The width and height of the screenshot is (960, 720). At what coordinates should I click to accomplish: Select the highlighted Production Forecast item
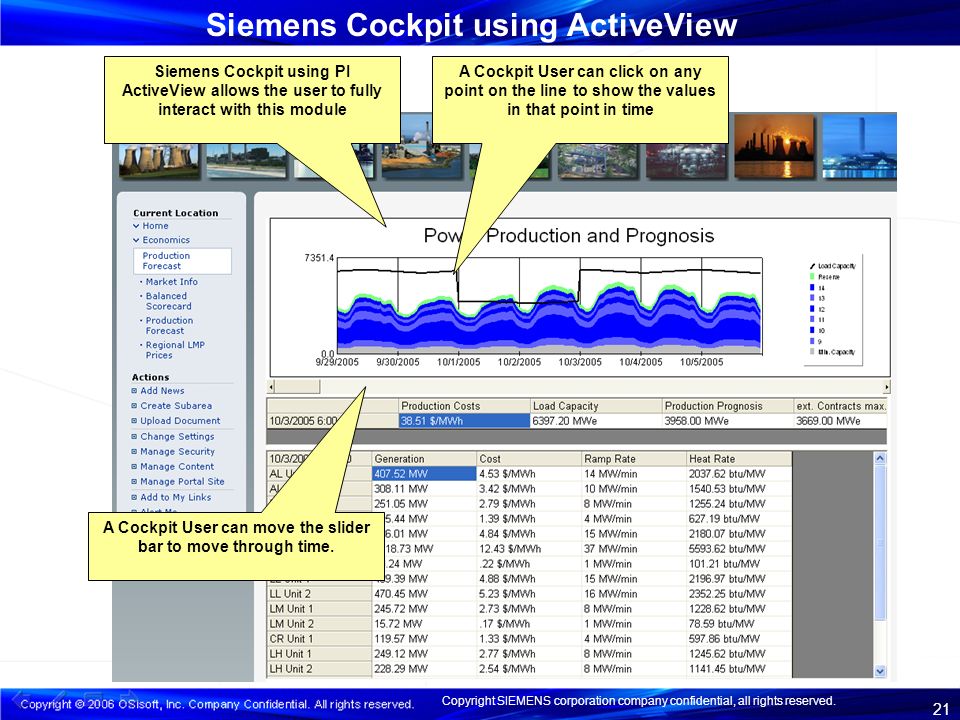(182, 261)
